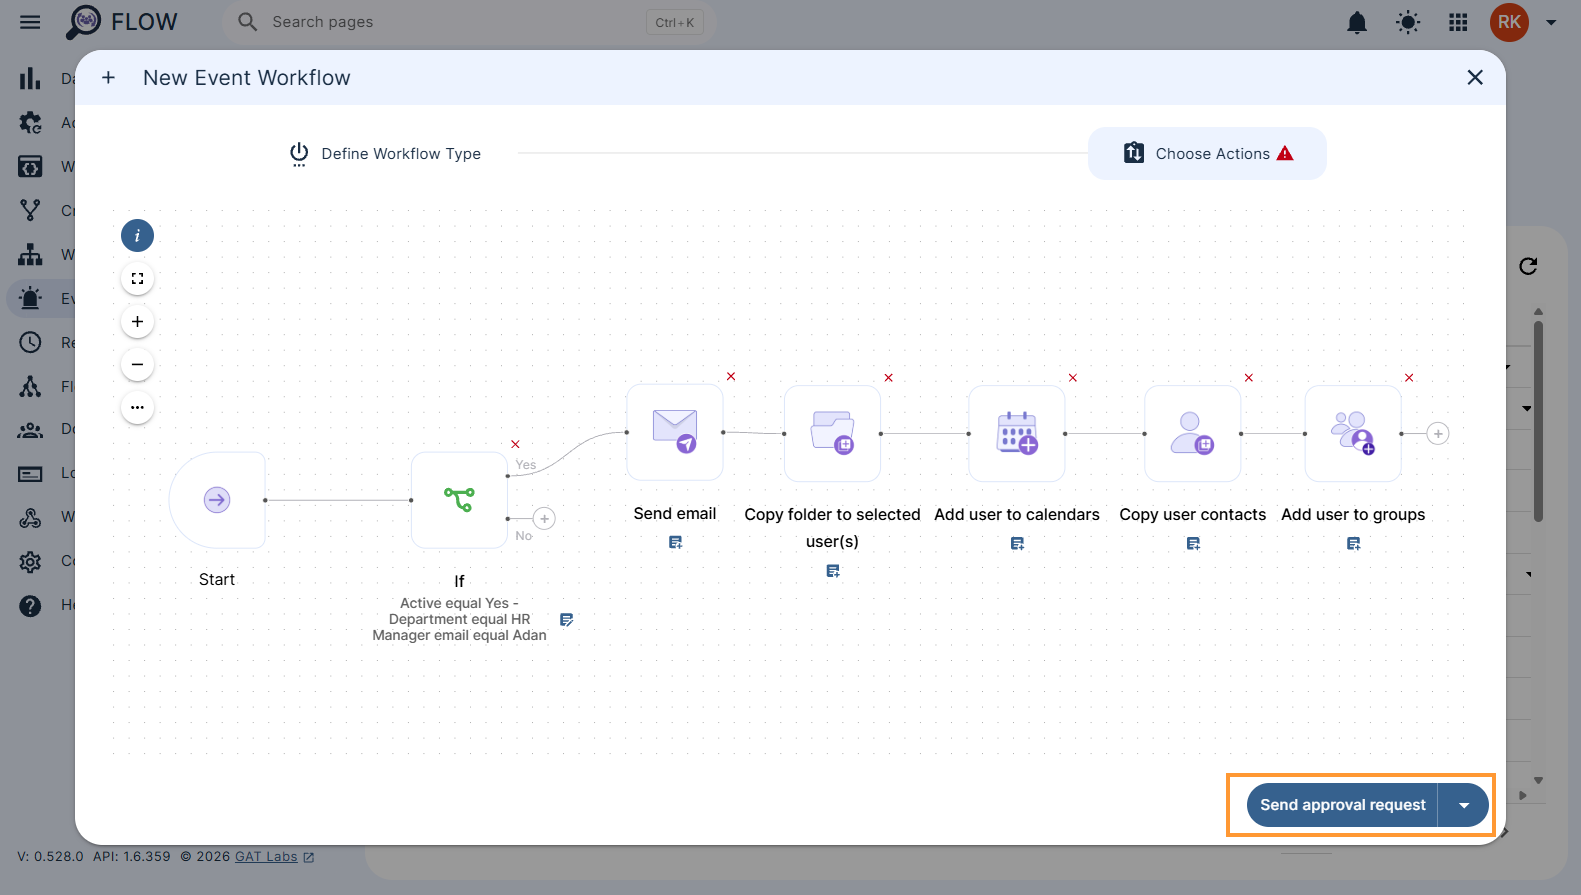Screen dimensions: 1581x895
Task: Expand the account dropdown arrow
Action: point(1551,22)
